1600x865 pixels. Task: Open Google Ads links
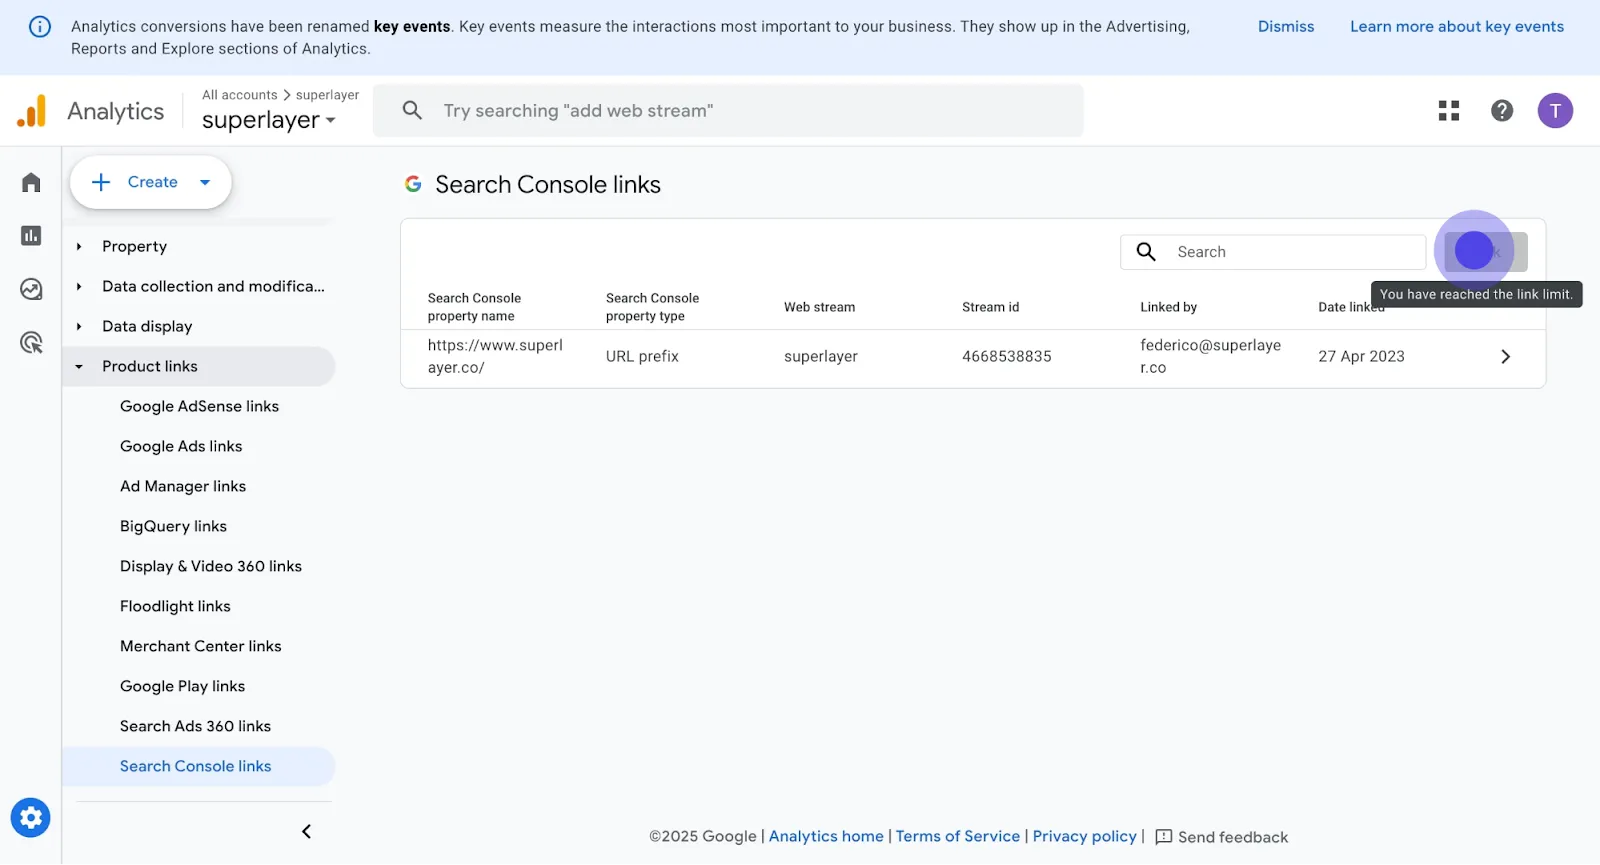(x=181, y=446)
